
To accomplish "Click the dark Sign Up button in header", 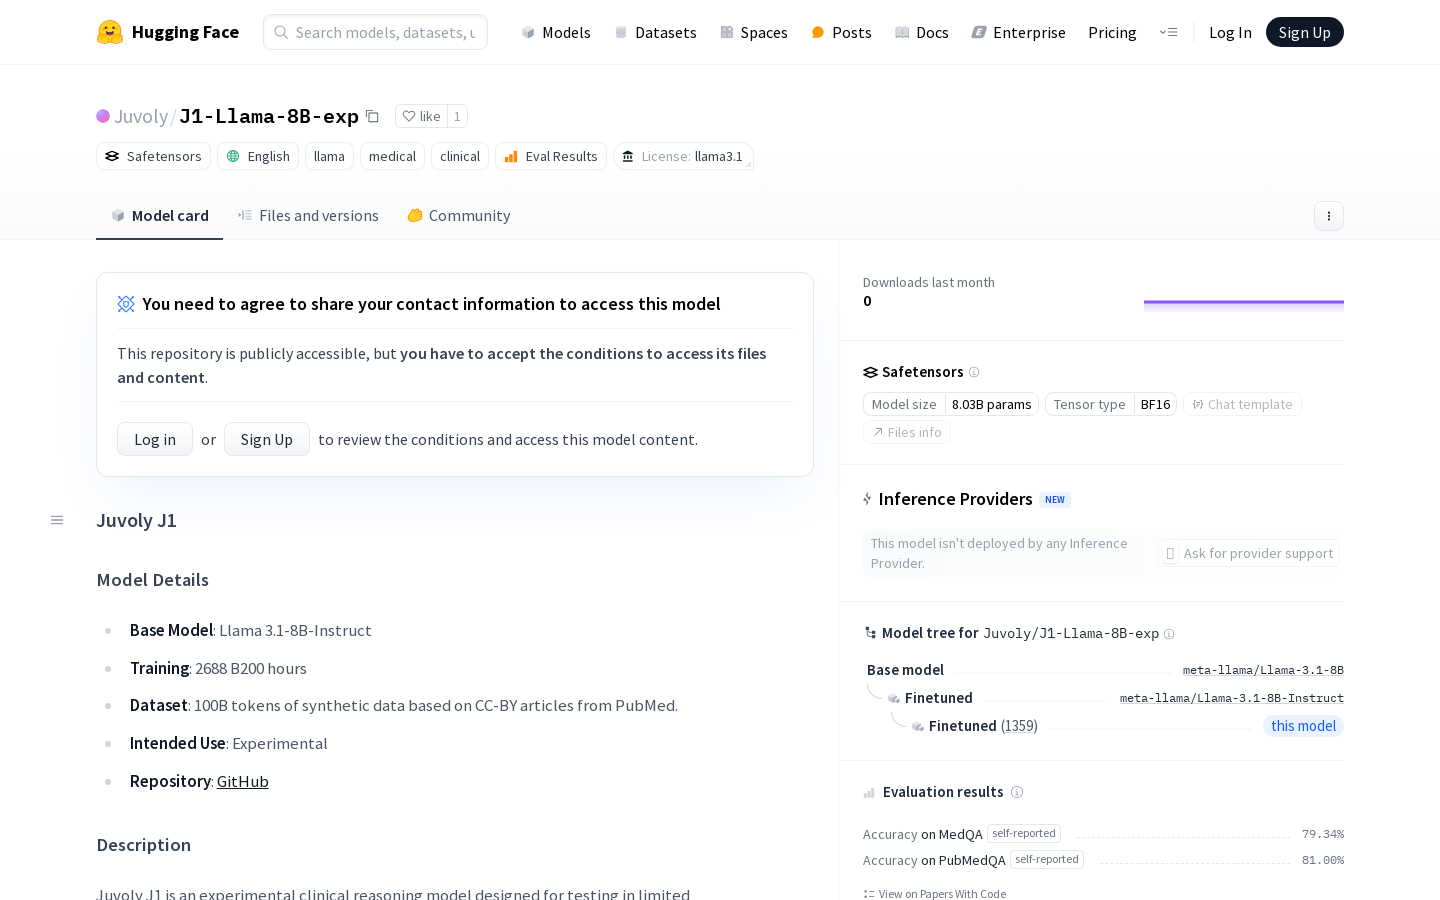I will pyautogui.click(x=1305, y=32).
